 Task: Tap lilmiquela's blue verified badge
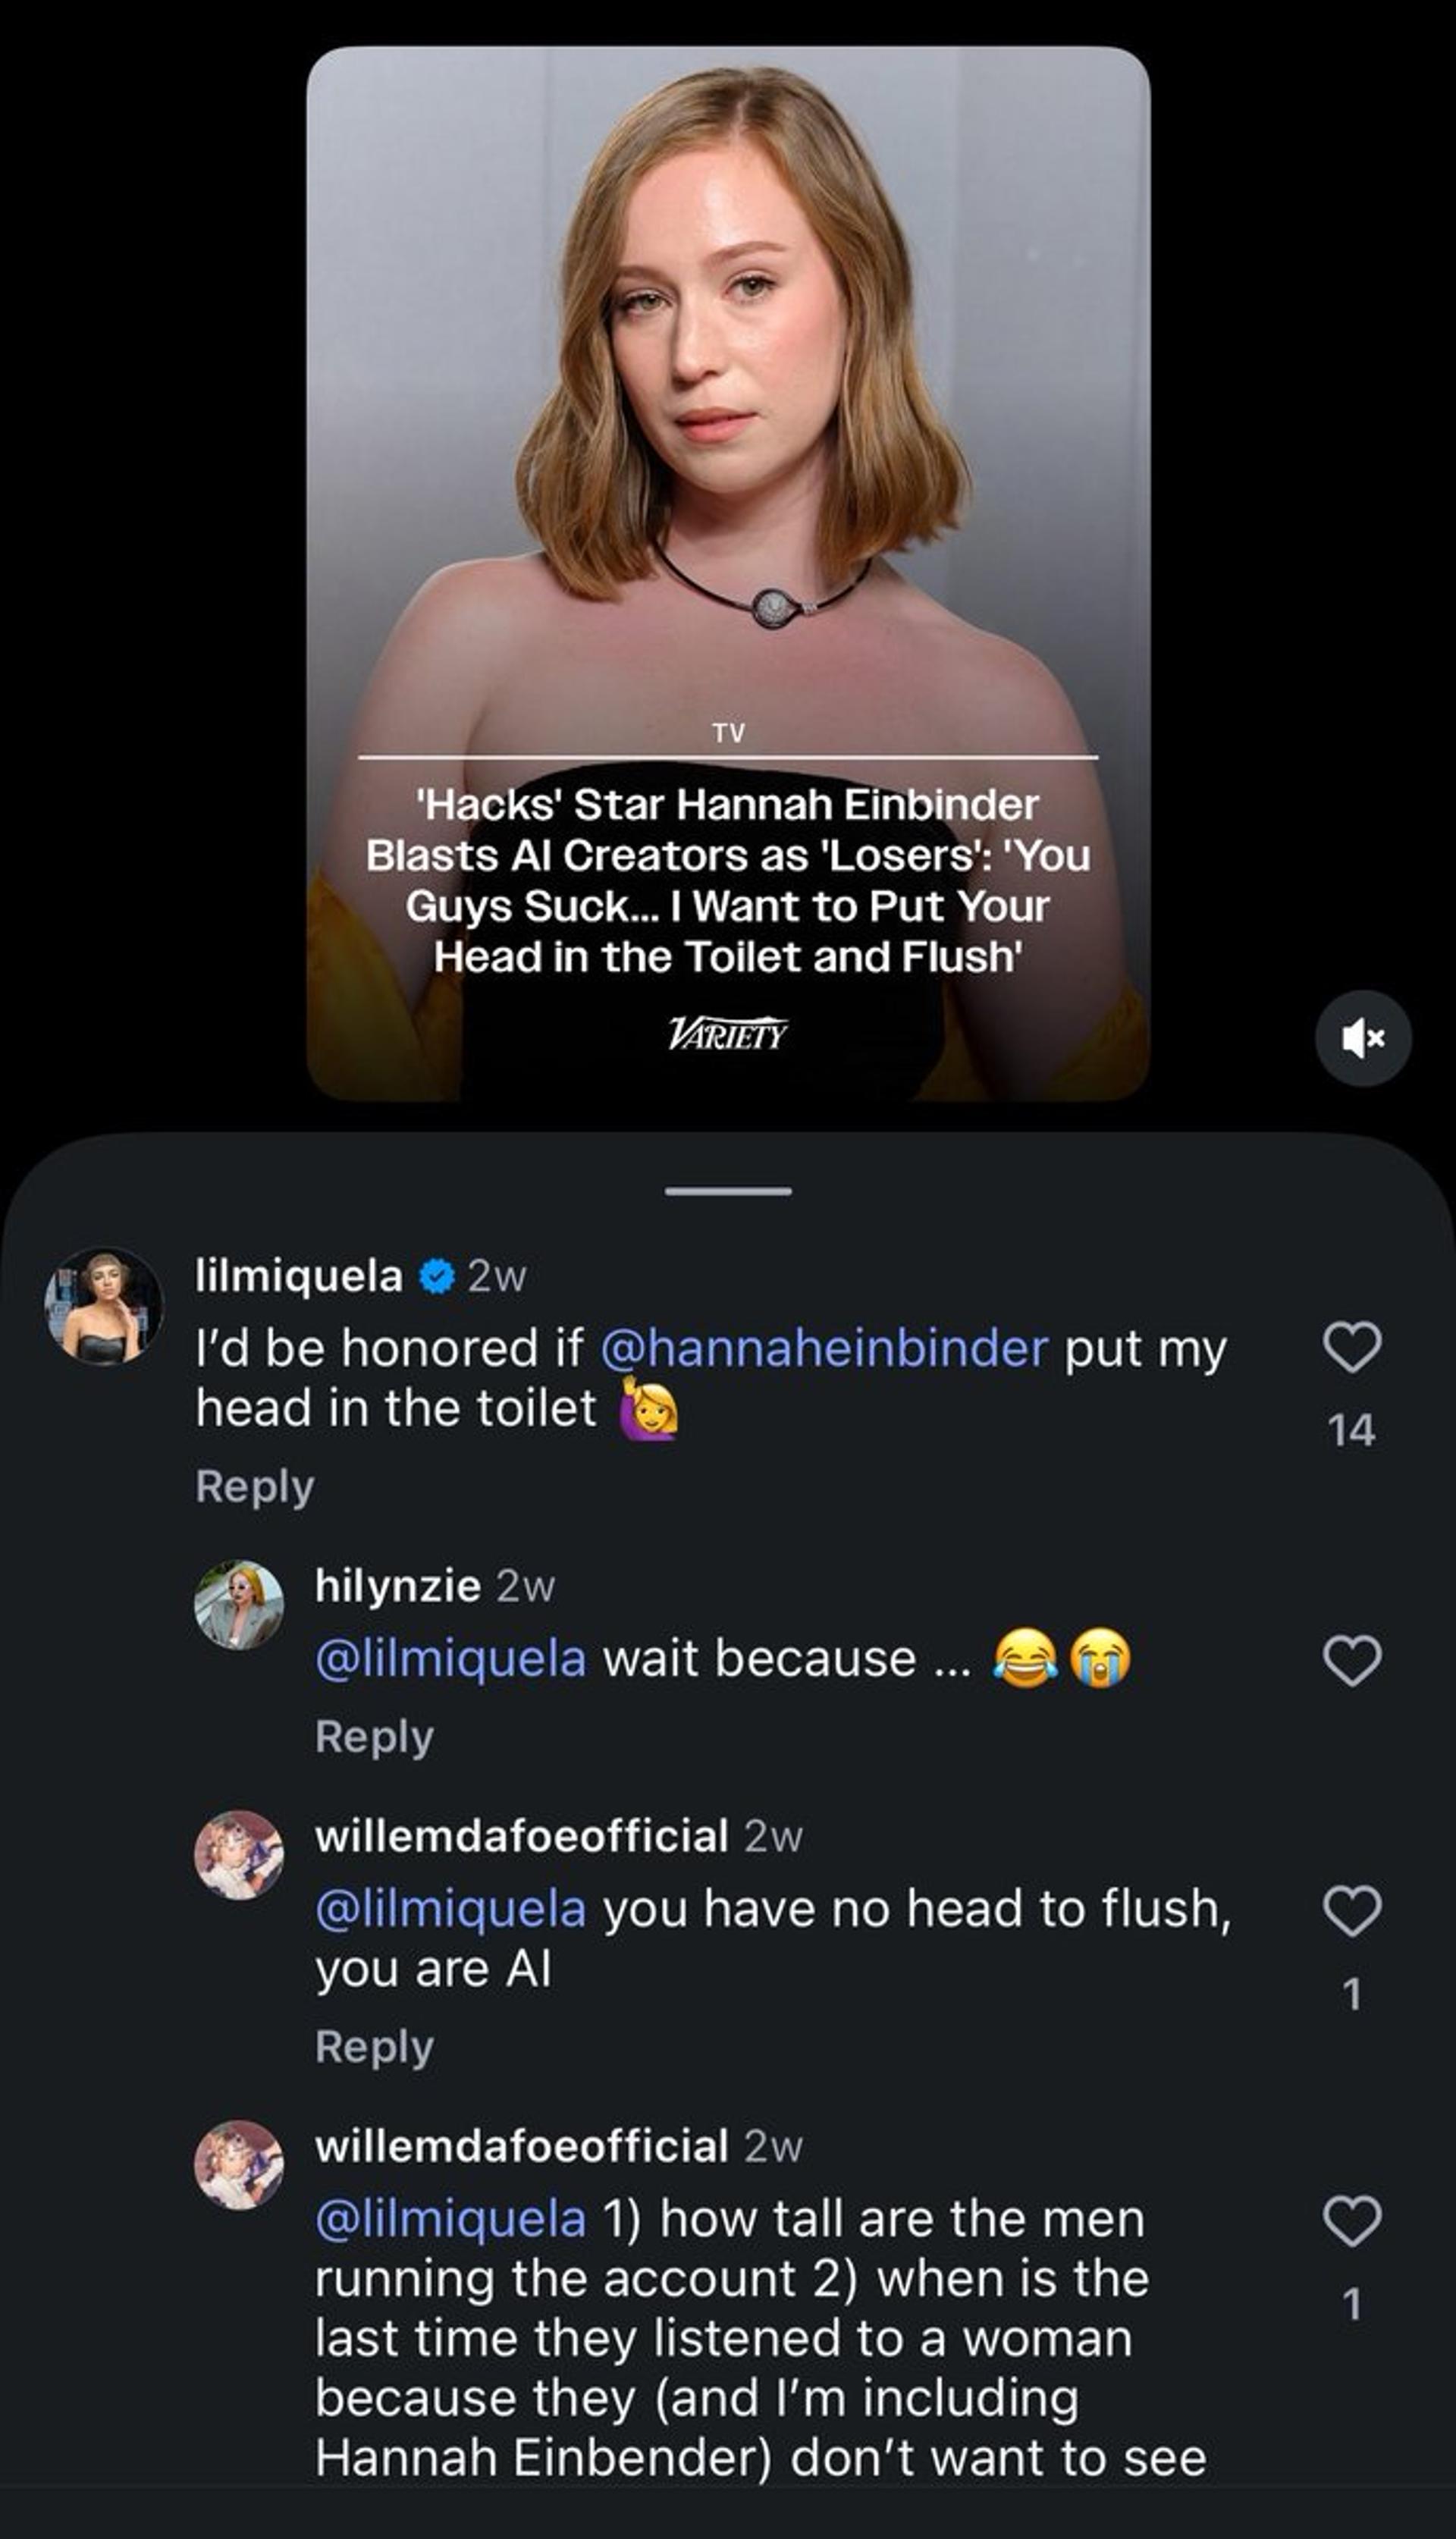click(x=436, y=1277)
